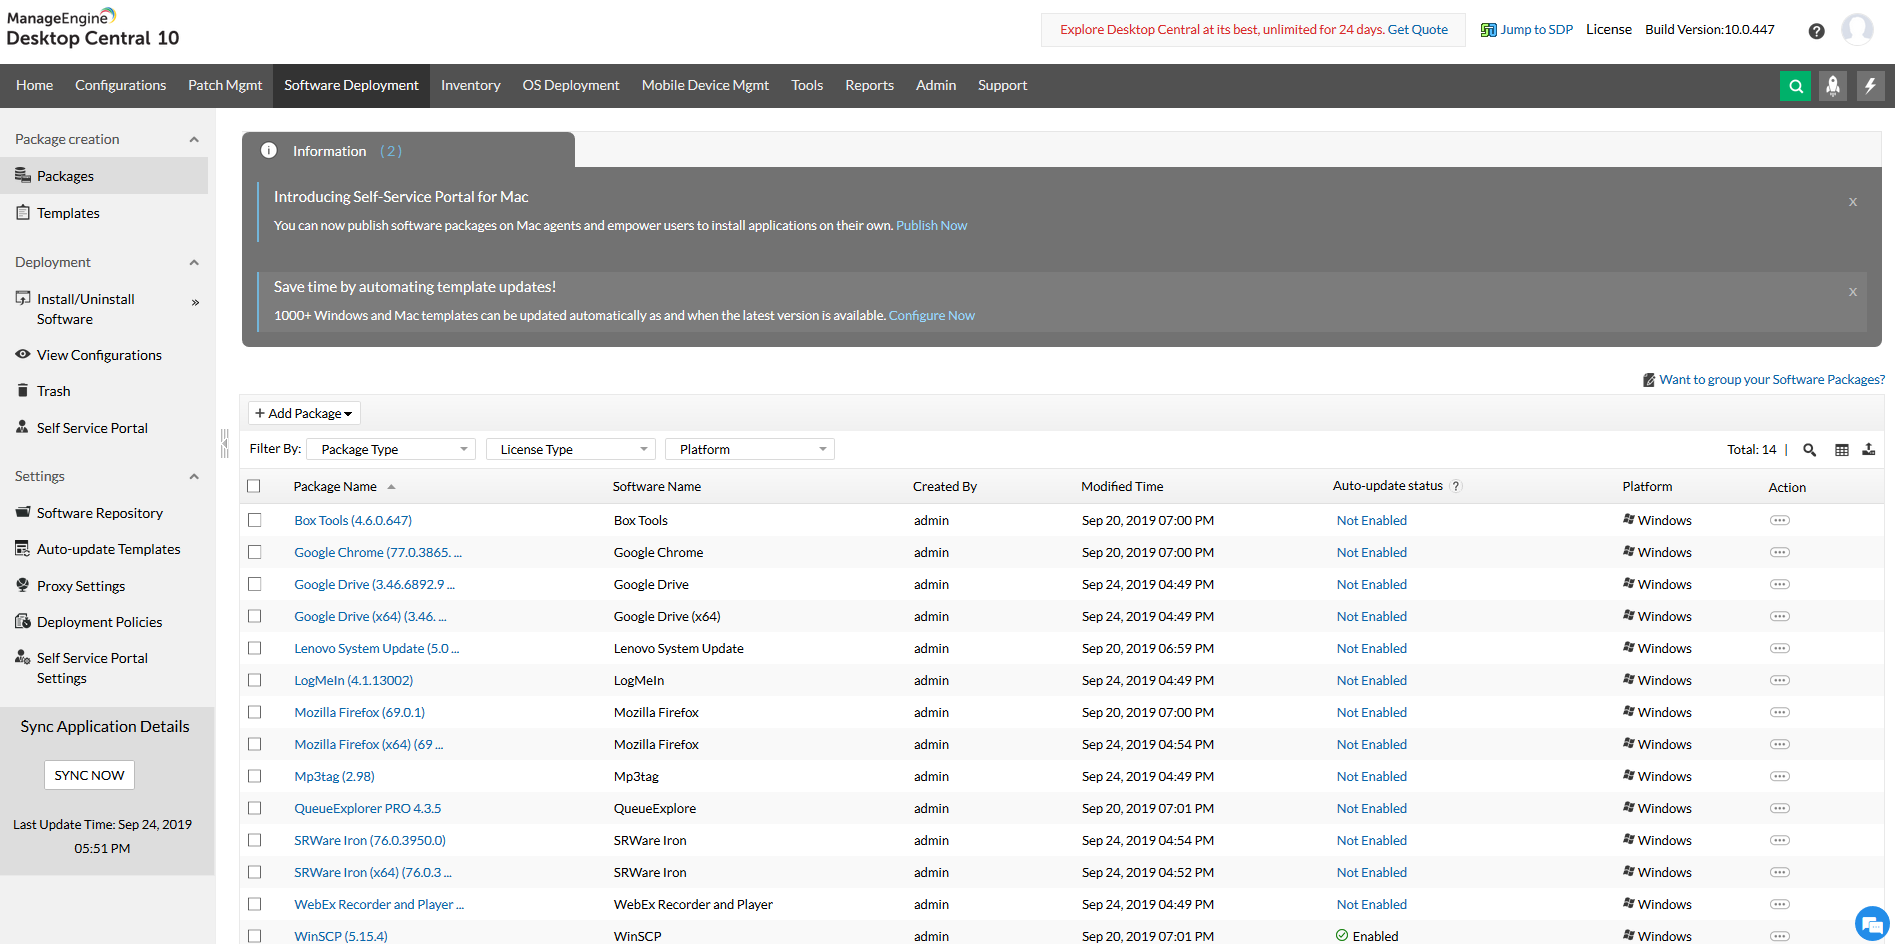Expand the Add Package dropdown
This screenshot has width=1895, height=944.
click(303, 412)
